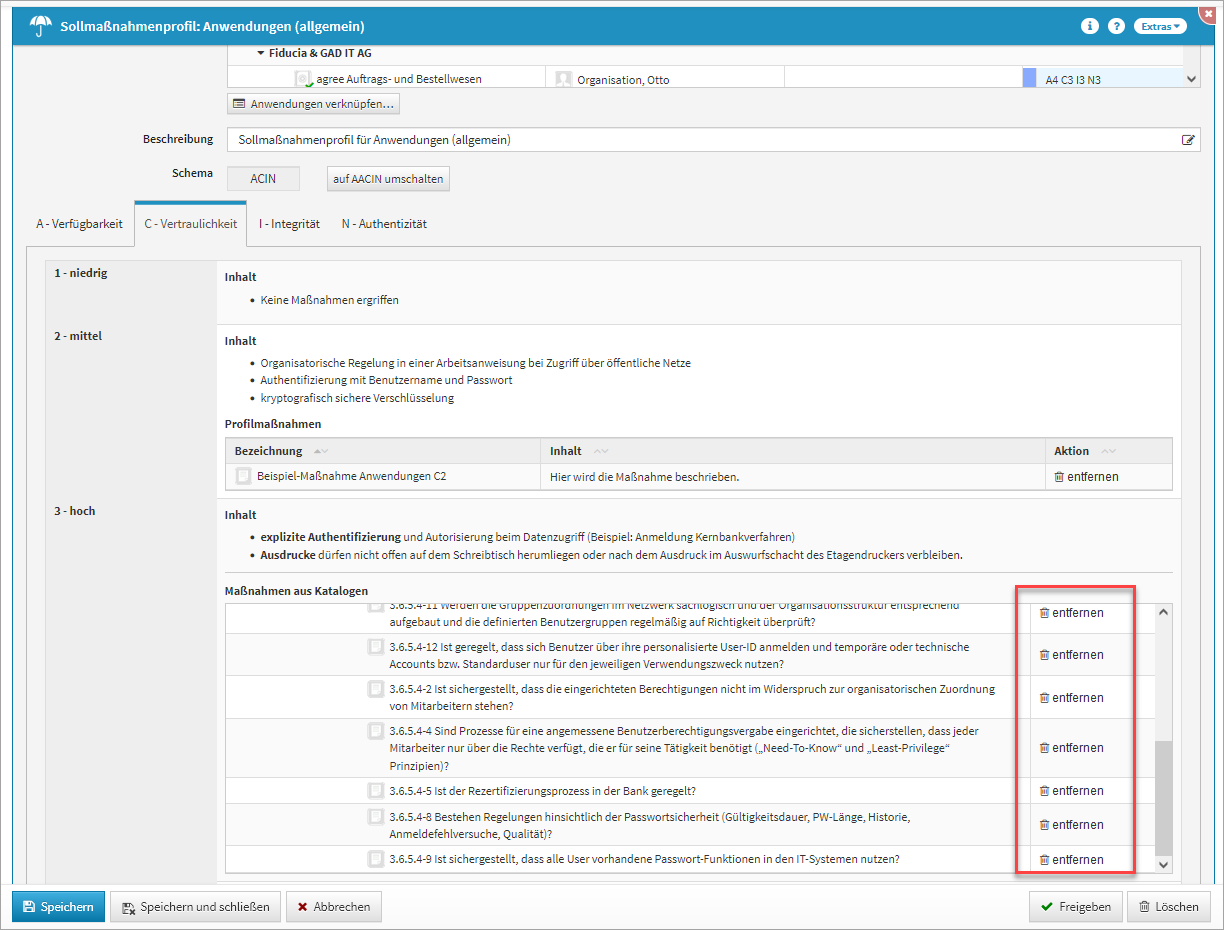
Task: Select the N - Authentizität tab
Action: pos(384,224)
